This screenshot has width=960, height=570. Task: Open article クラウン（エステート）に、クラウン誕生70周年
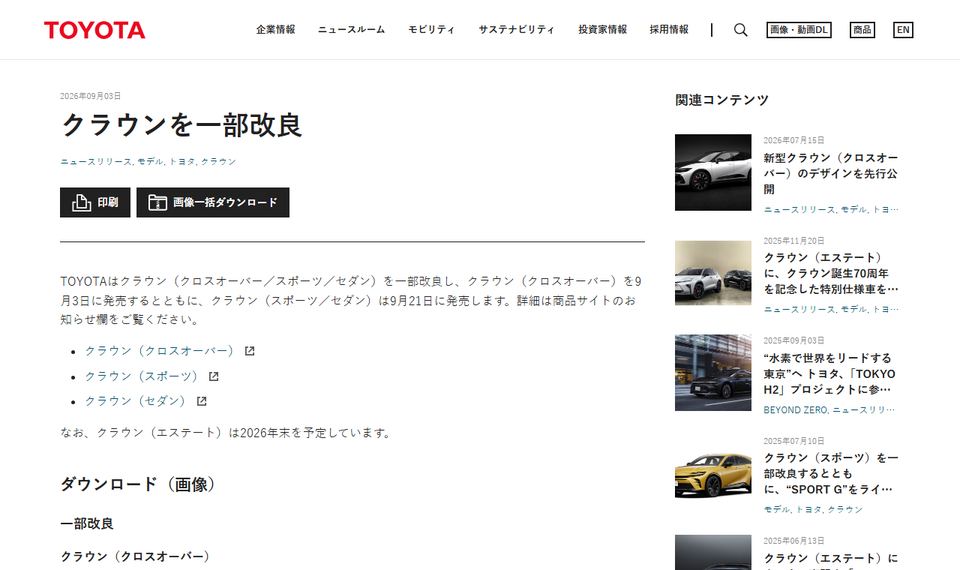[x=830, y=273]
